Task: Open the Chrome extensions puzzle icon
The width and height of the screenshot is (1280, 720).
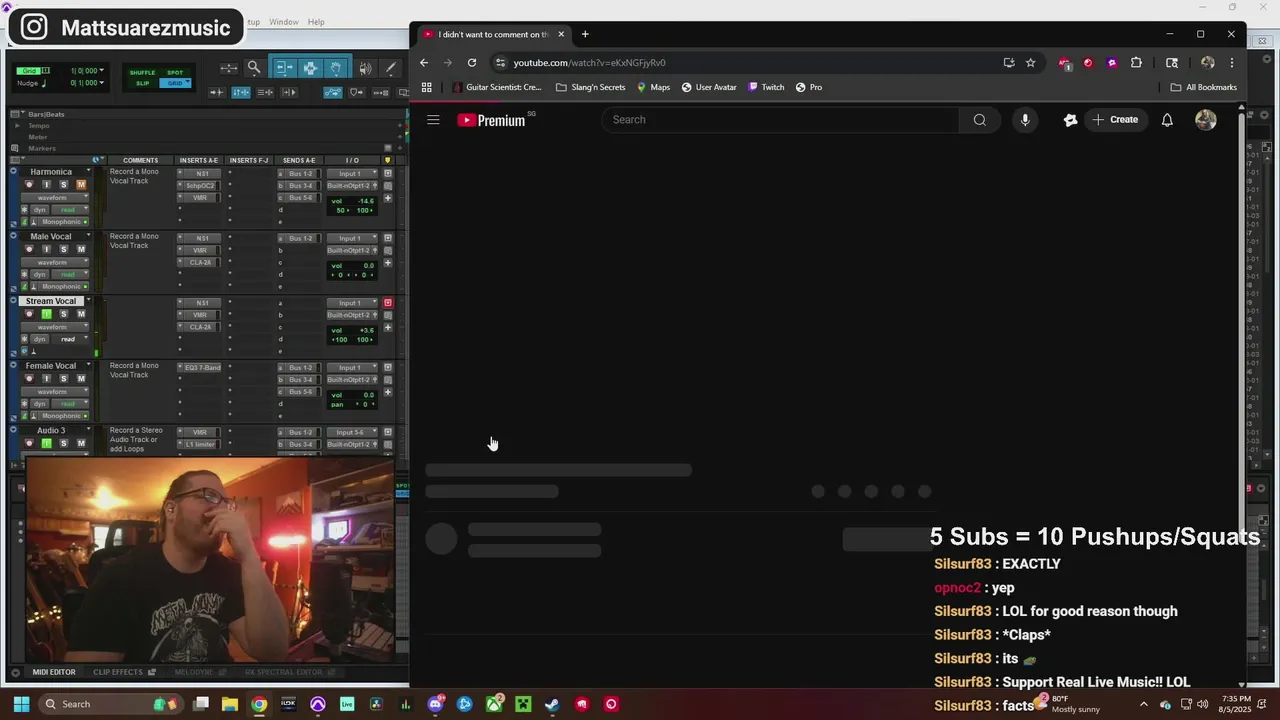Action: point(1136,62)
